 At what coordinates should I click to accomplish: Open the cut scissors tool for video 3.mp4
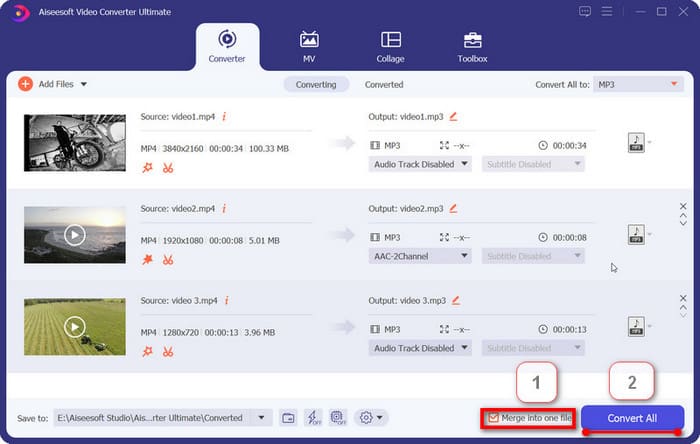pyautogui.click(x=168, y=352)
